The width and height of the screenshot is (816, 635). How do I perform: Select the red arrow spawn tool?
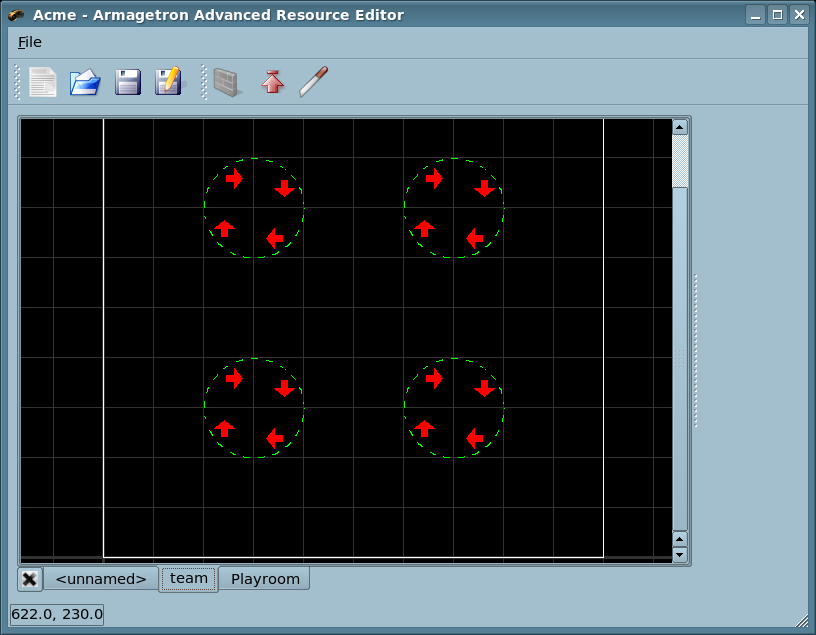coord(272,82)
